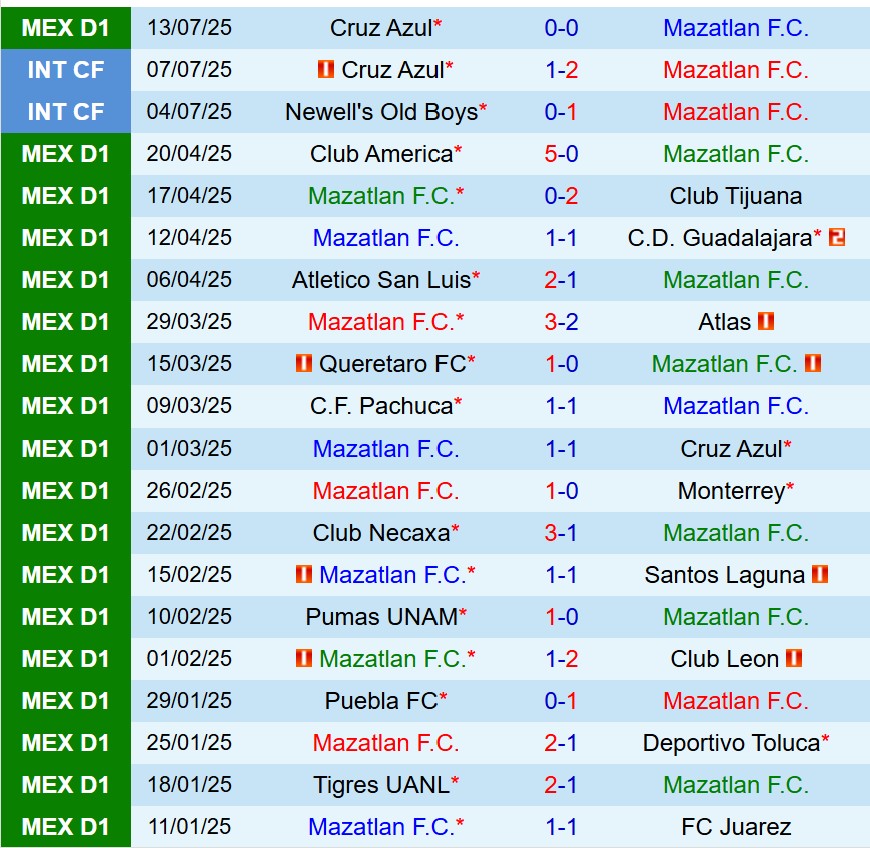Open the 3-2 score against Atlas
Viewport: 870px width, 848px height.
(x=561, y=322)
